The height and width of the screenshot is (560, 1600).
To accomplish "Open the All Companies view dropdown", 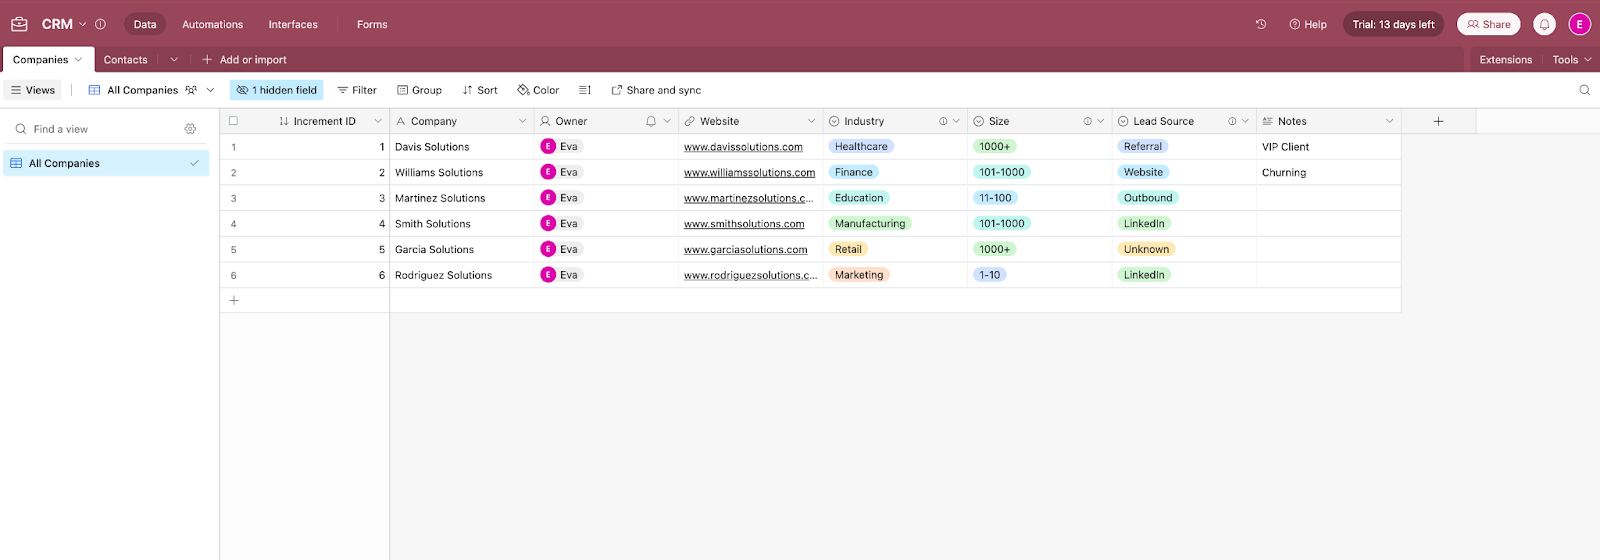I will [x=210, y=90].
